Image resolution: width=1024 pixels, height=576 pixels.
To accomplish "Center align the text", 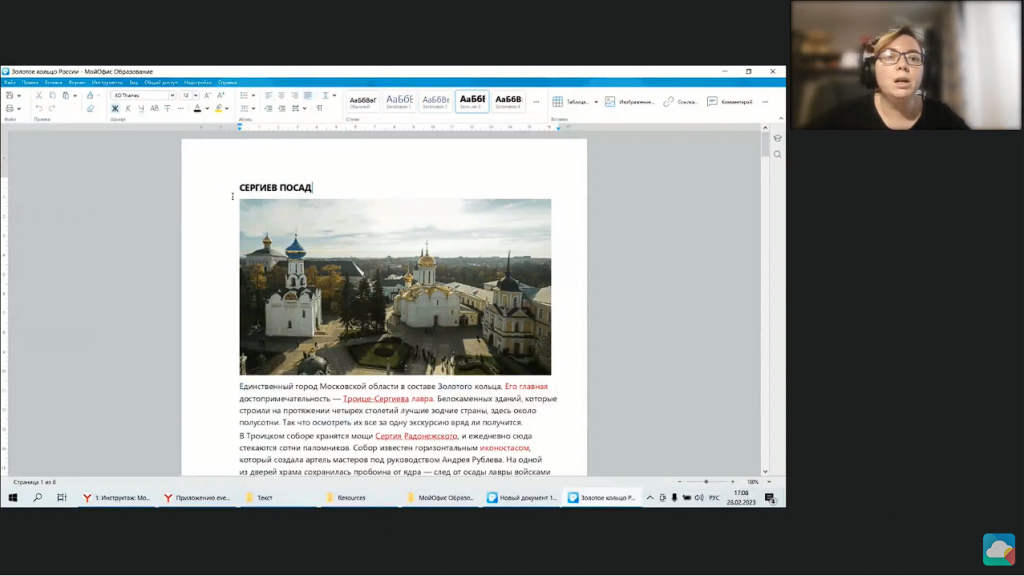I will click(x=281, y=95).
